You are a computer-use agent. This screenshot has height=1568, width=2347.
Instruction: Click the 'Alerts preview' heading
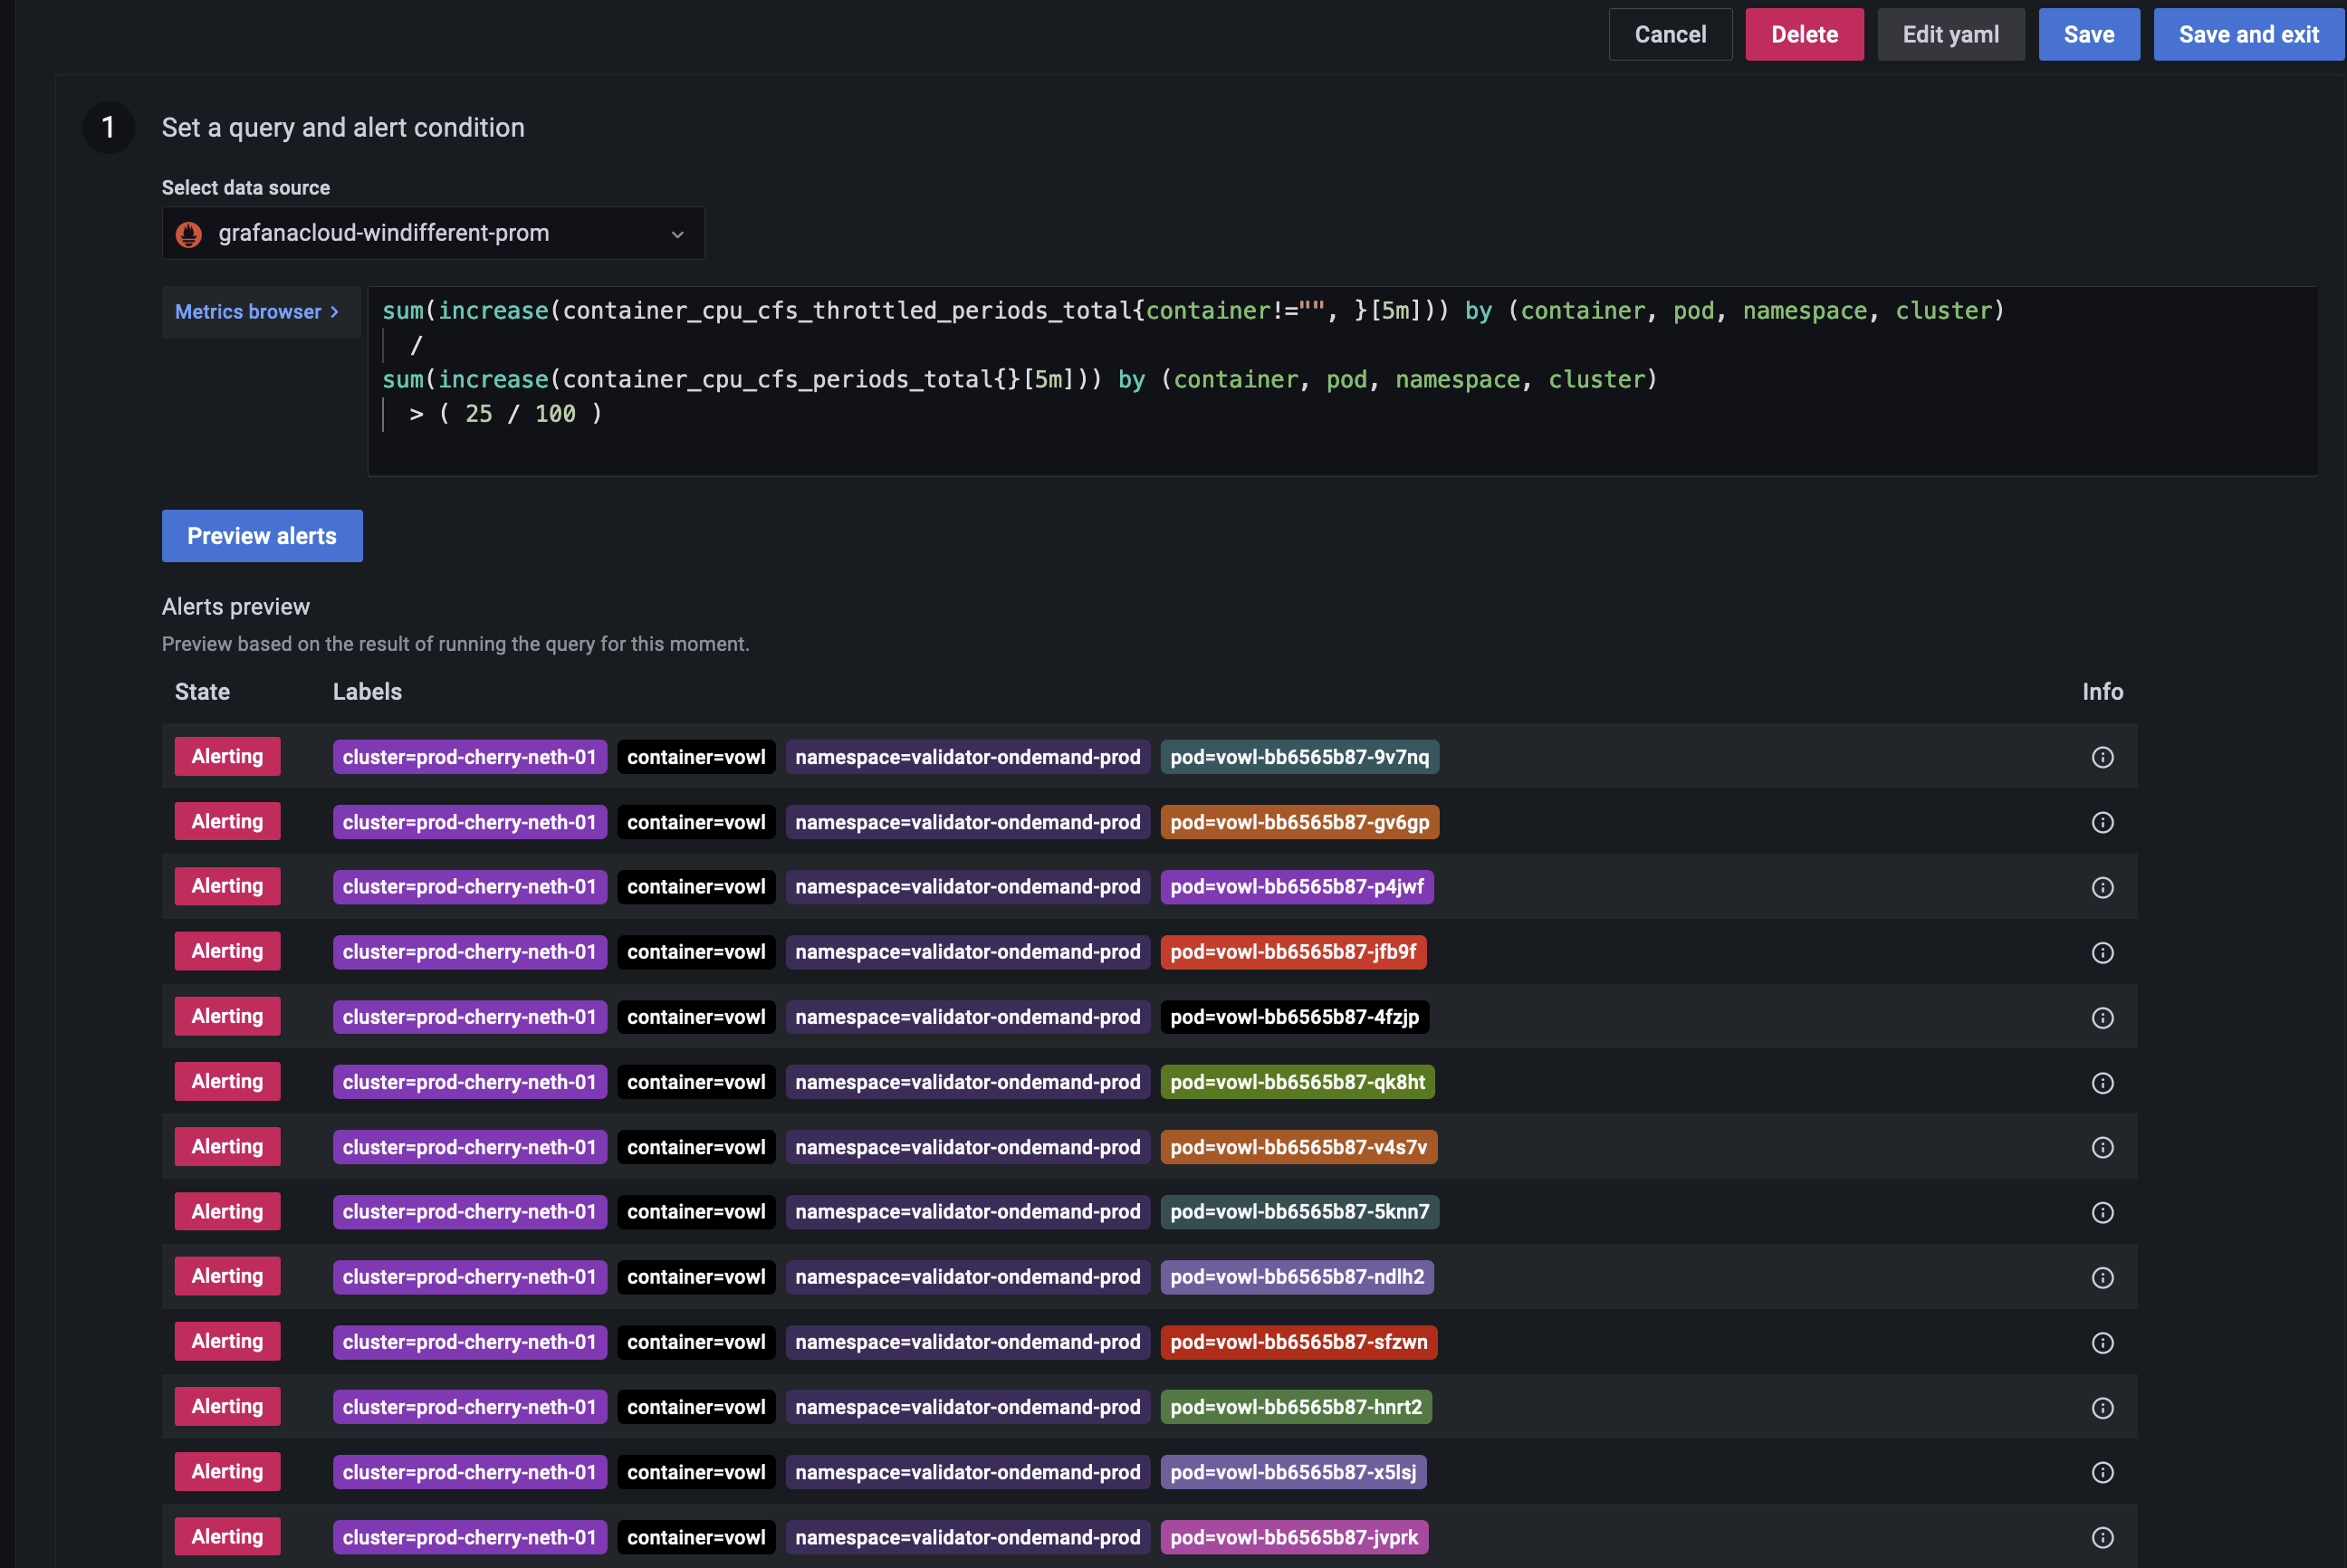tap(236, 607)
